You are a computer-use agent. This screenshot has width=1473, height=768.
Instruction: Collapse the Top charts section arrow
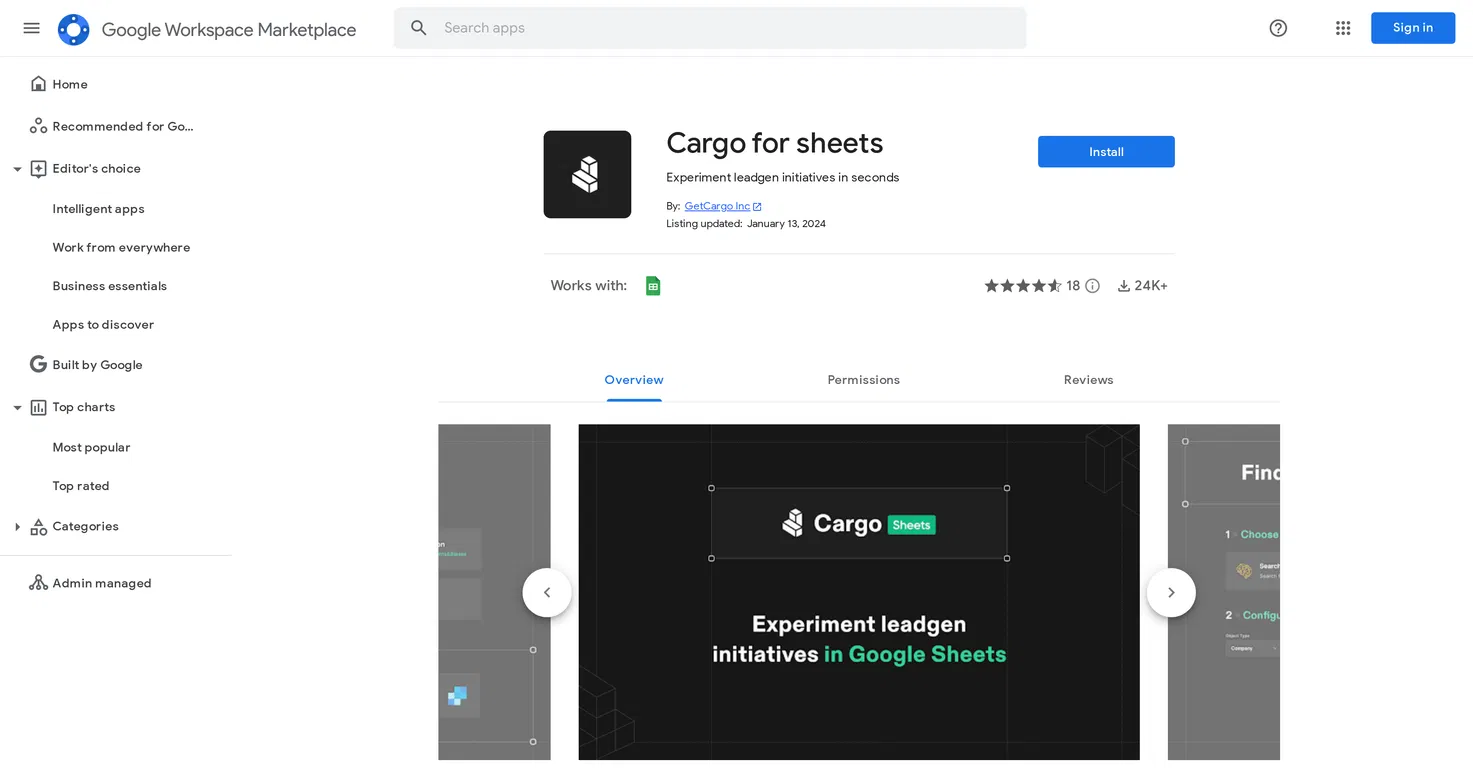pyautogui.click(x=17, y=407)
